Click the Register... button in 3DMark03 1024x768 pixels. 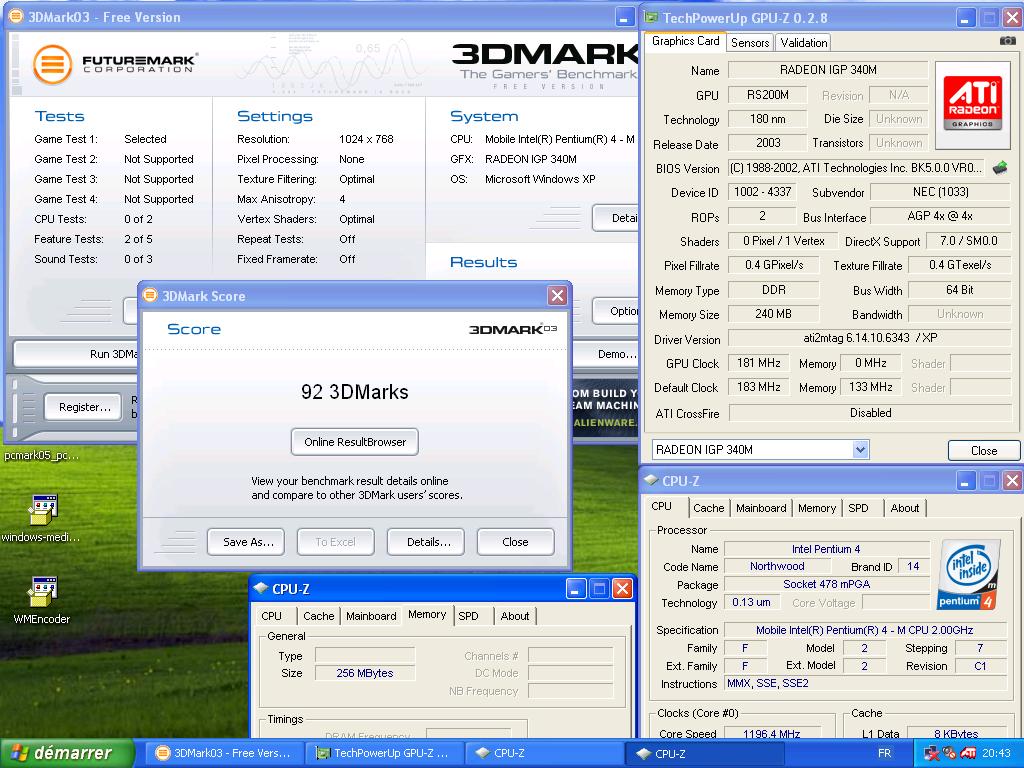(83, 407)
